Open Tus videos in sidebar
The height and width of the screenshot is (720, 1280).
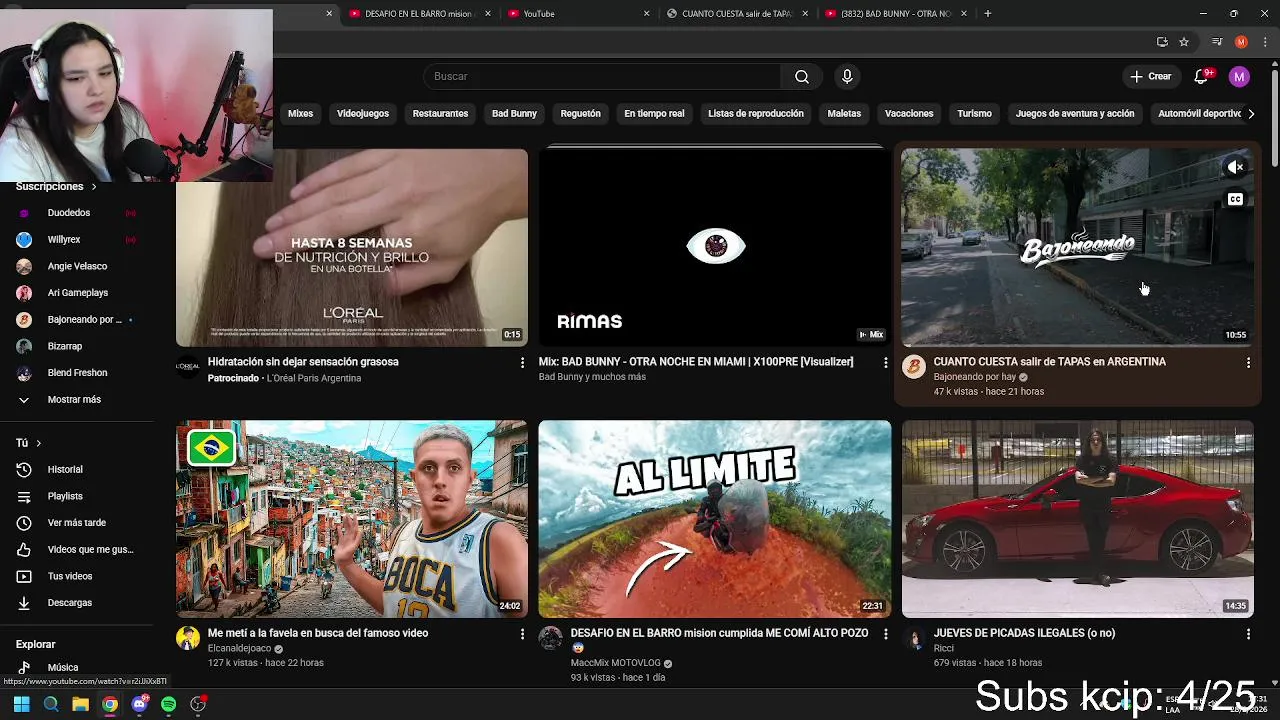(x=72, y=576)
